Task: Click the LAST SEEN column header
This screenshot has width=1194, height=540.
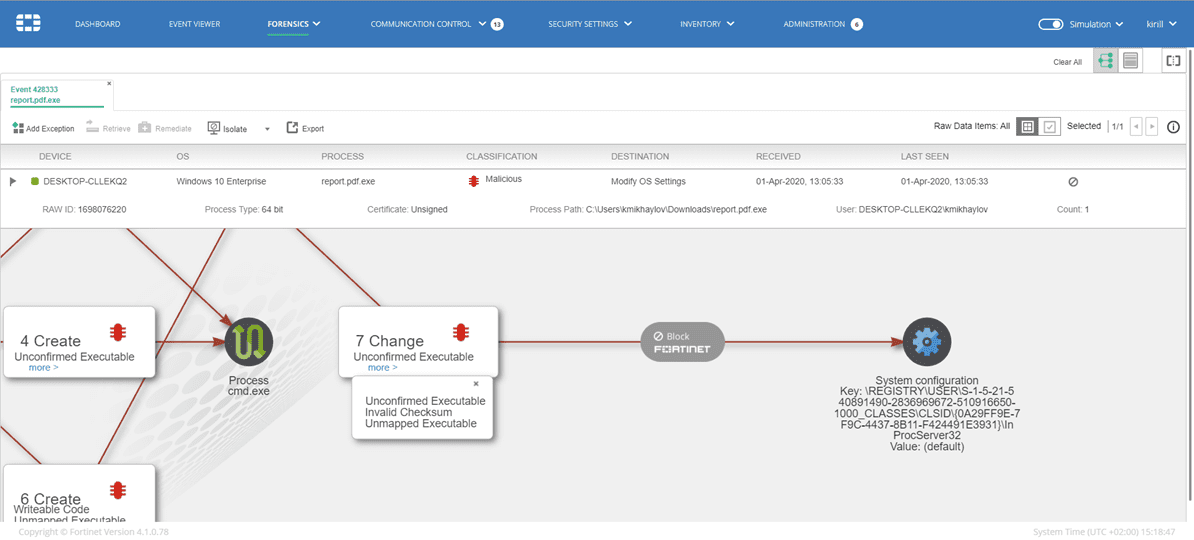Action: click(924, 156)
